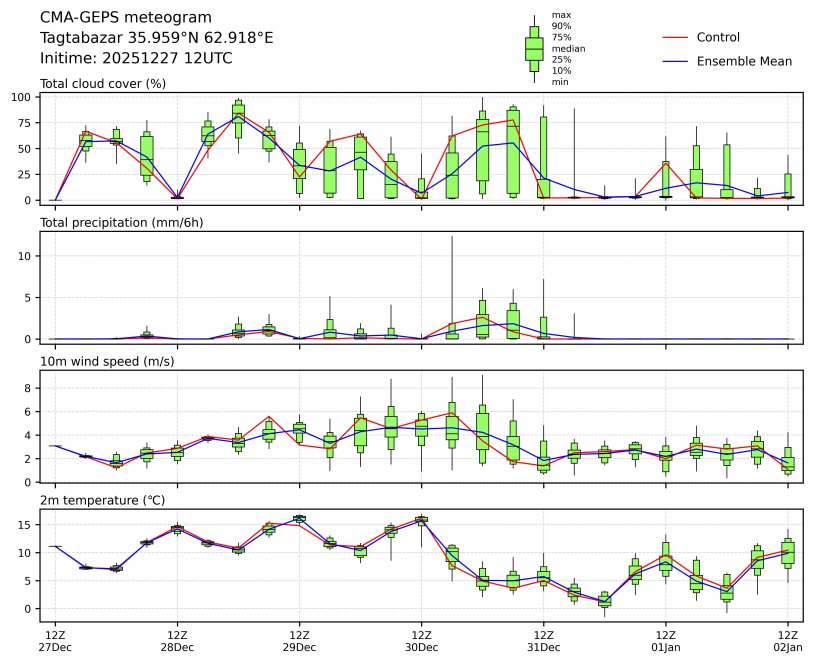Select the "Total precipitation (mm/6h)" panel title

121,222
